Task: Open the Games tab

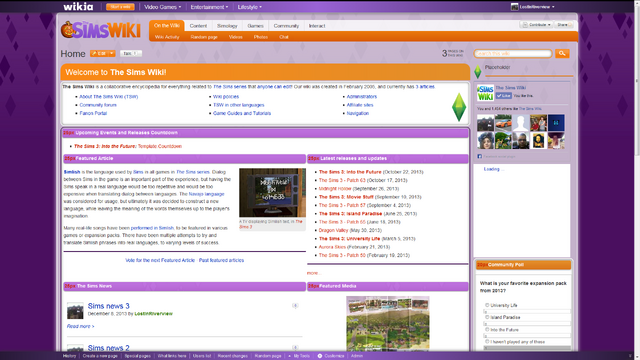Action: pos(256,26)
